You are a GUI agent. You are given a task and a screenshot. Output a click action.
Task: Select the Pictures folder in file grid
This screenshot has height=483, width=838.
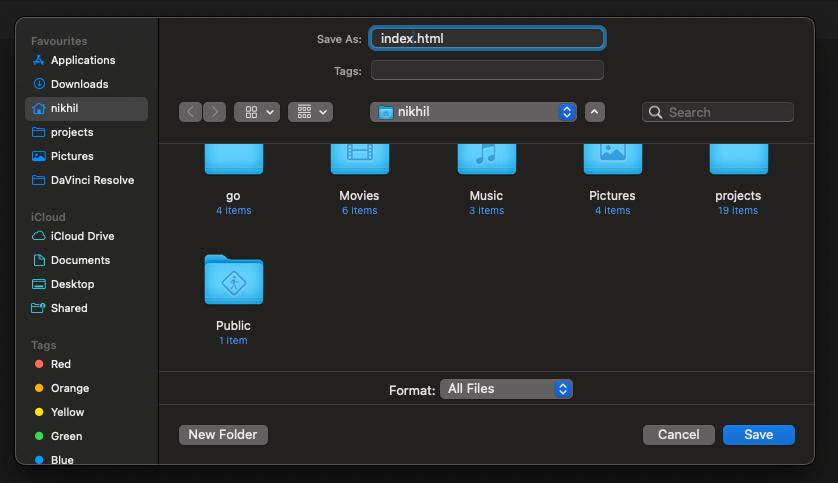[x=612, y=160]
